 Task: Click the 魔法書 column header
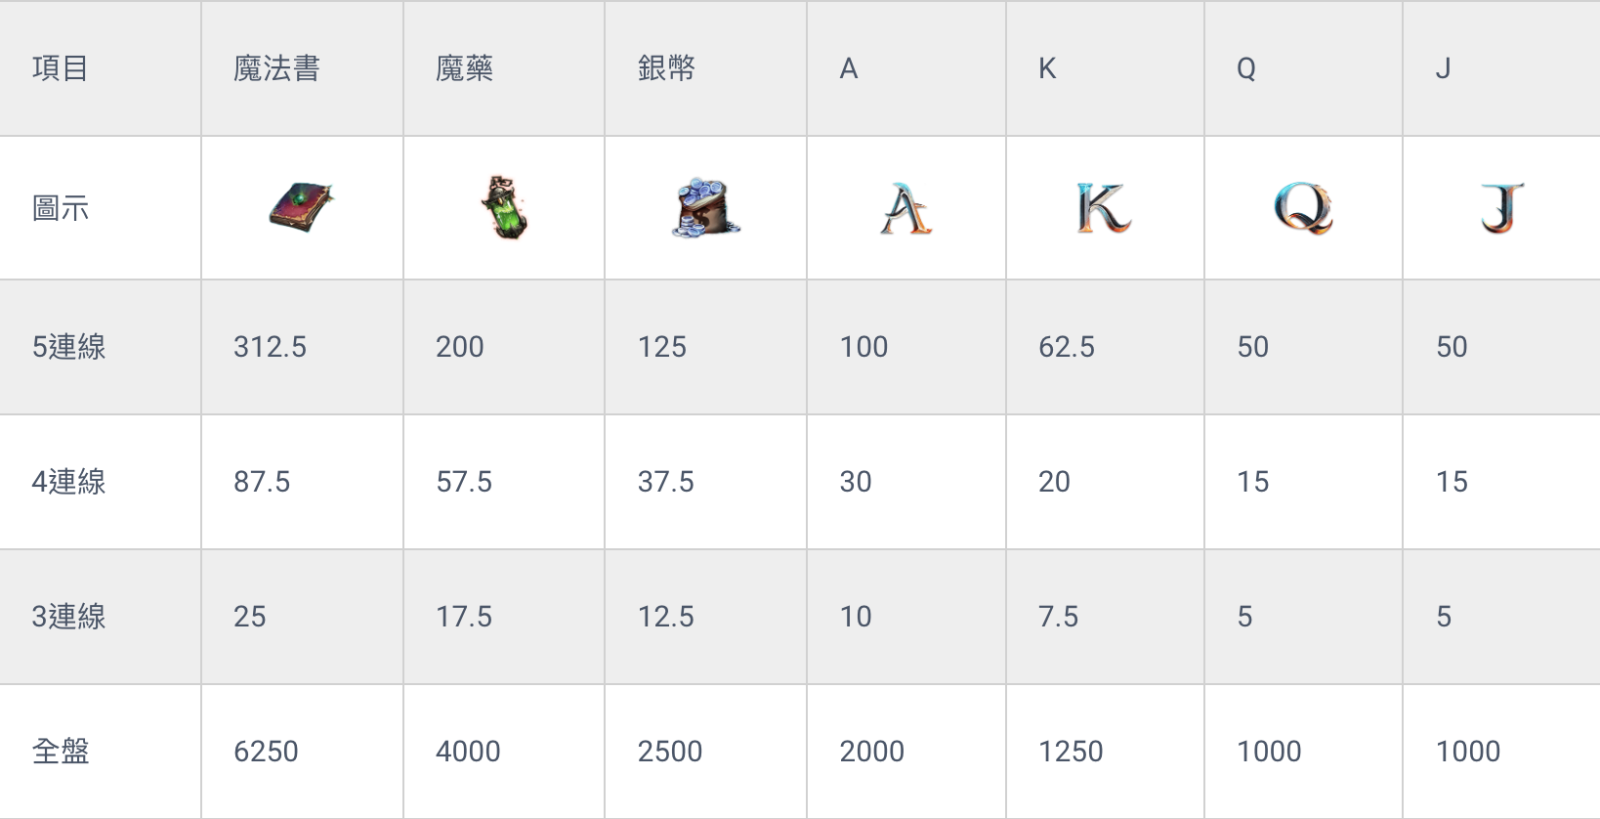277,68
